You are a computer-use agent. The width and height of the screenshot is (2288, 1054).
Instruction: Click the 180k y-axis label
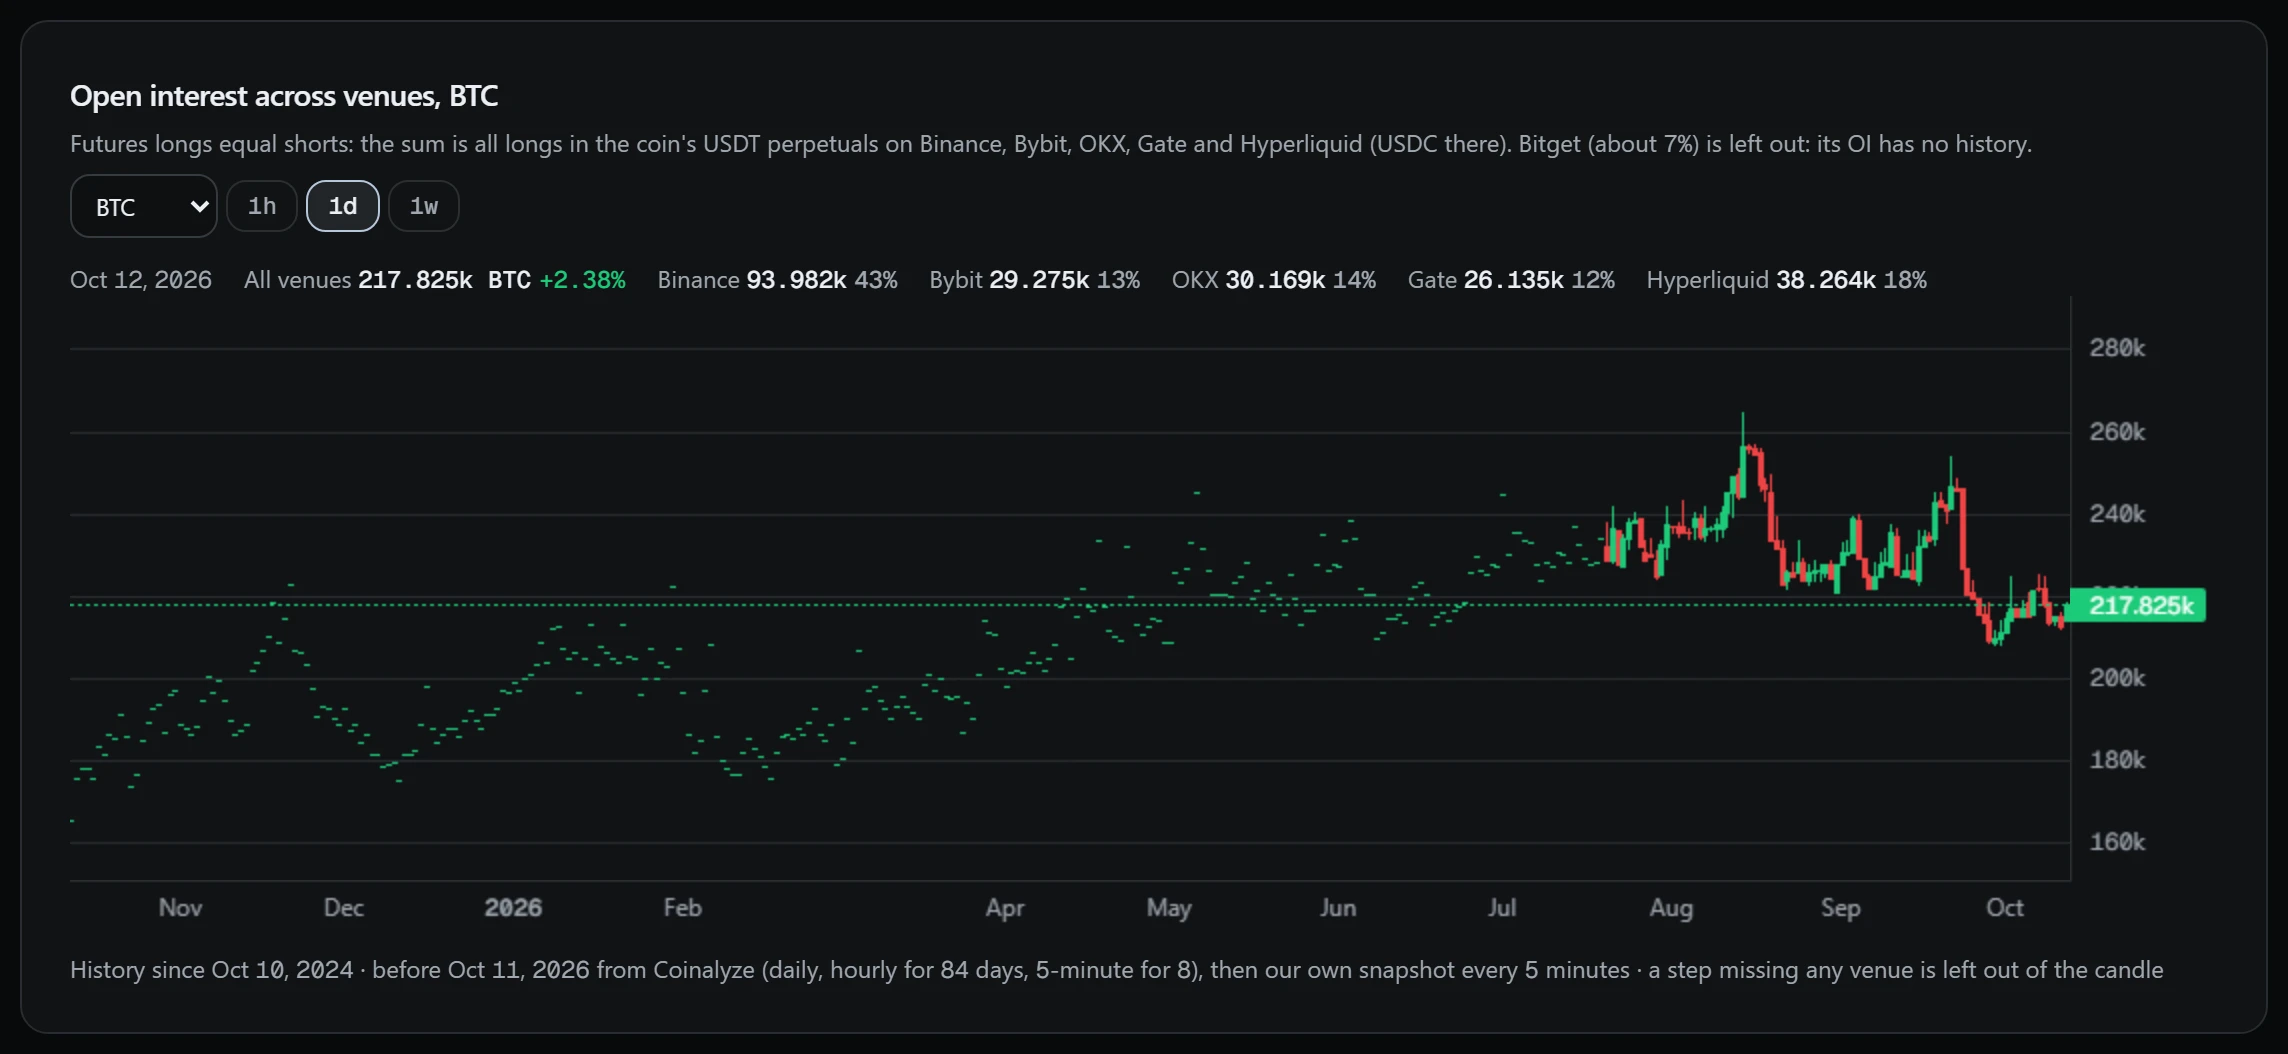[2117, 760]
